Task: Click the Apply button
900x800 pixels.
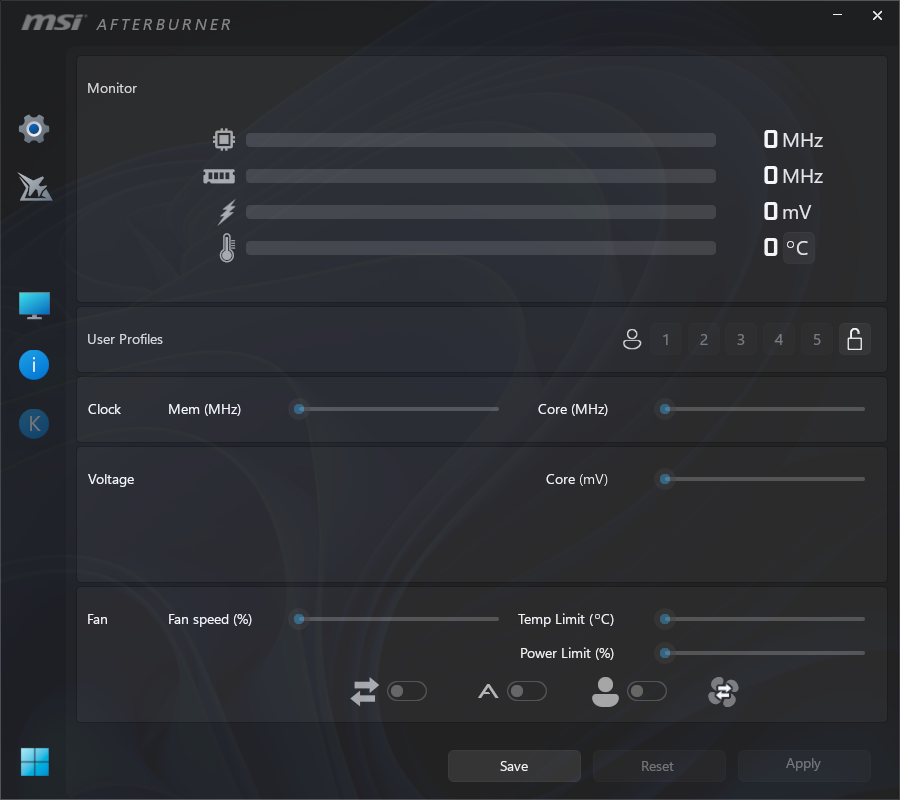Action: click(x=804, y=764)
